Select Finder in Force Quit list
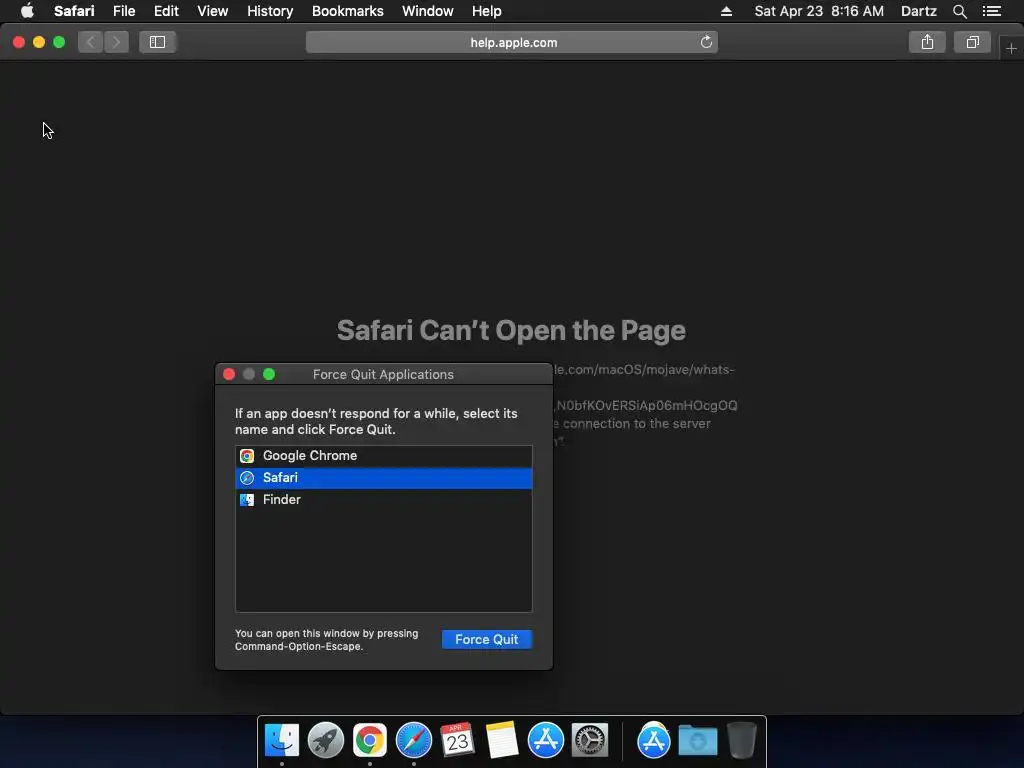This screenshot has height=768, width=1024. point(384,500)
